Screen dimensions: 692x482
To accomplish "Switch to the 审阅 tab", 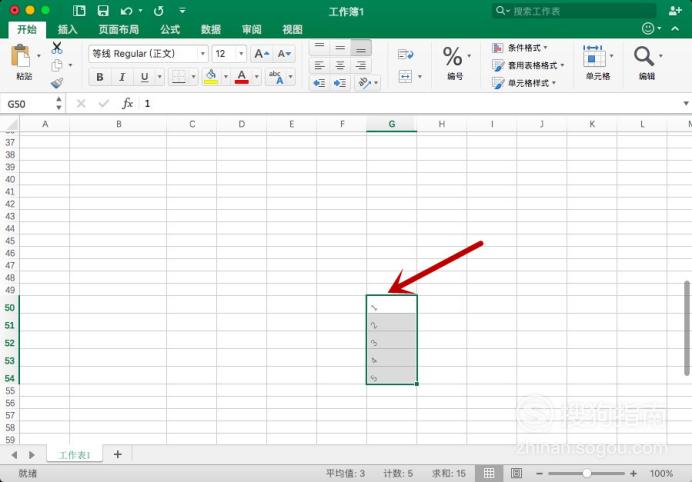I will coord(252,30).
